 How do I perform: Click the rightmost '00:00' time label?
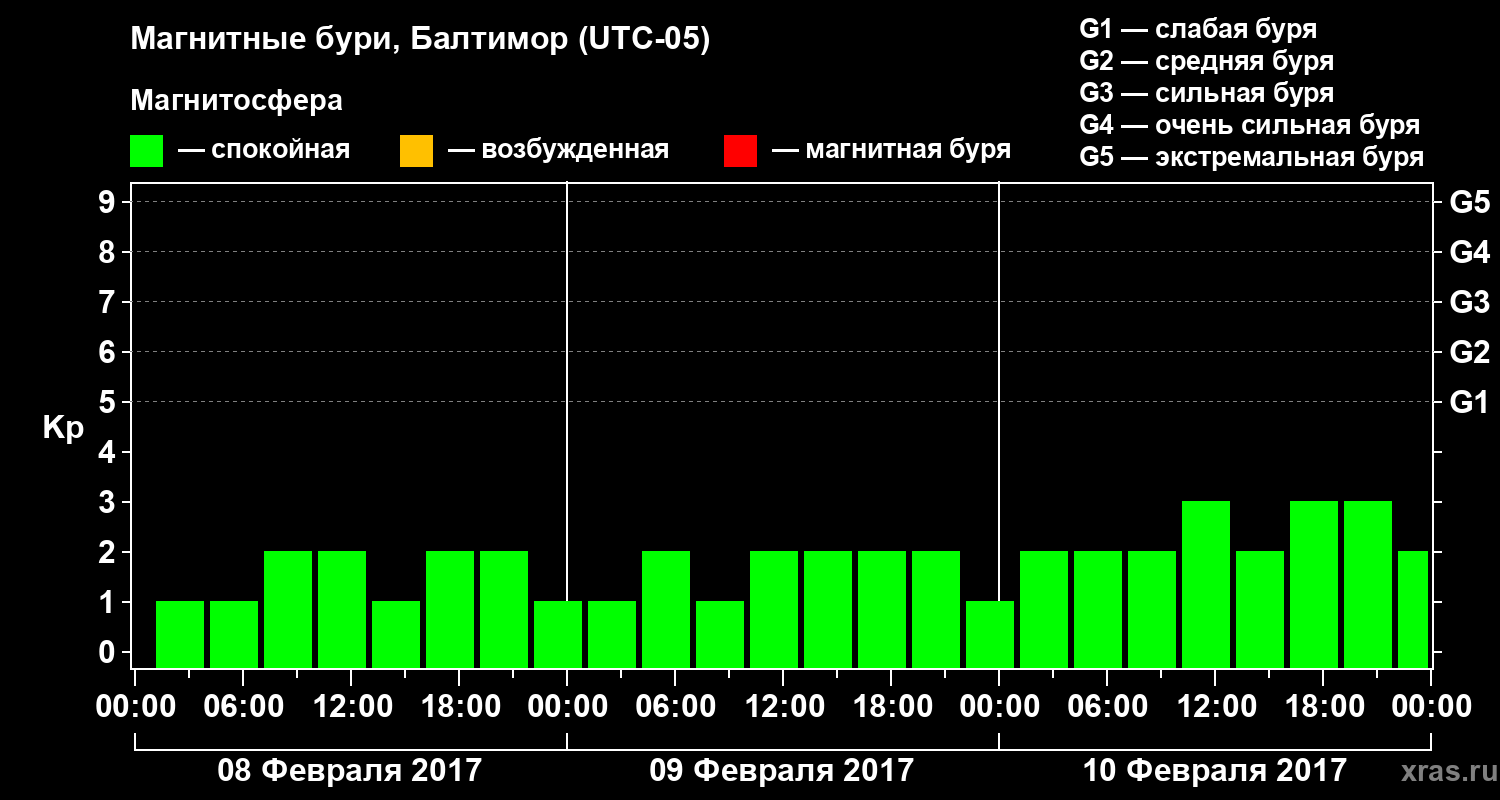point(1431,707)
